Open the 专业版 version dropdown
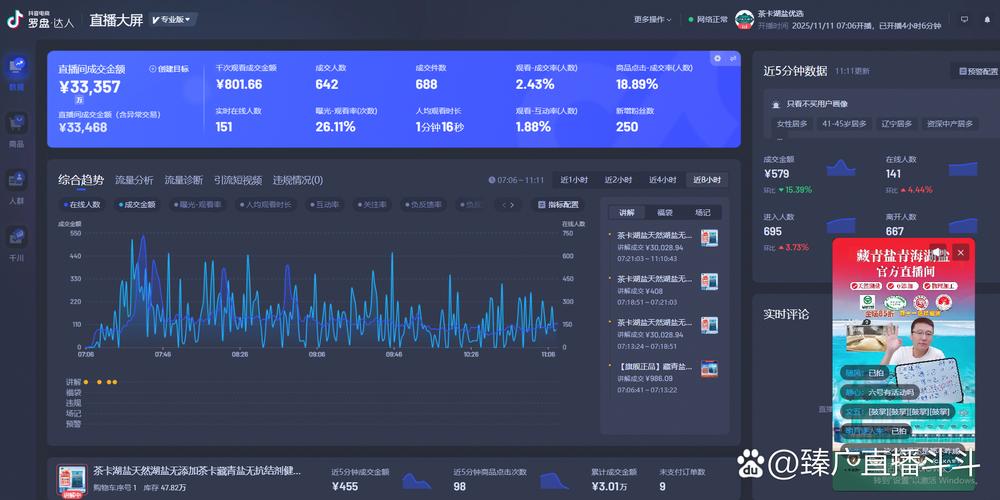The image size is (1000, 500). (172, 20)
